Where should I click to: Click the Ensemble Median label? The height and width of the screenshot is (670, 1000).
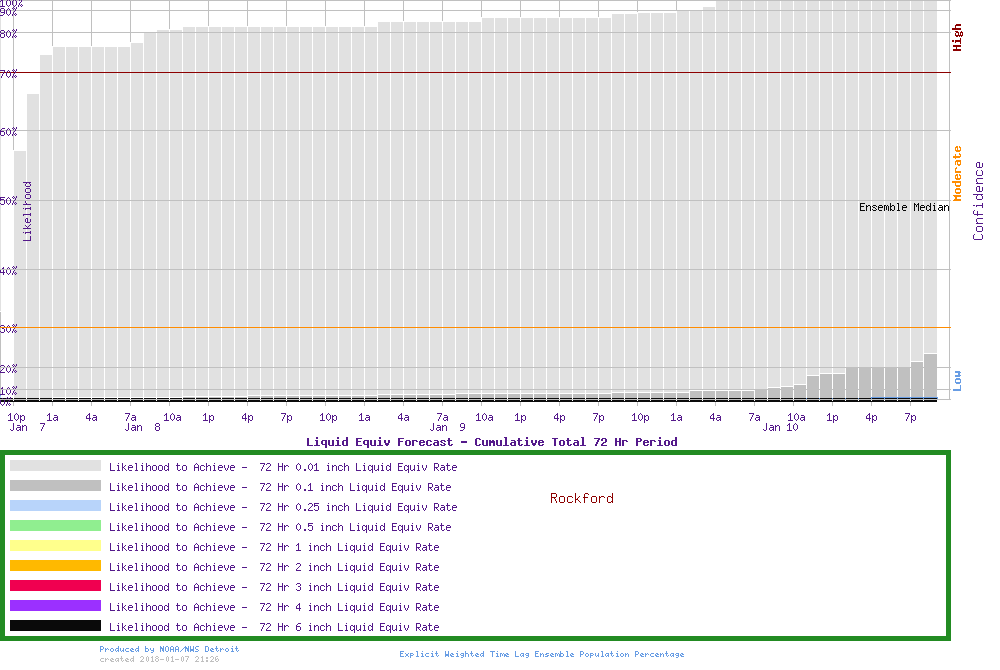904,208
